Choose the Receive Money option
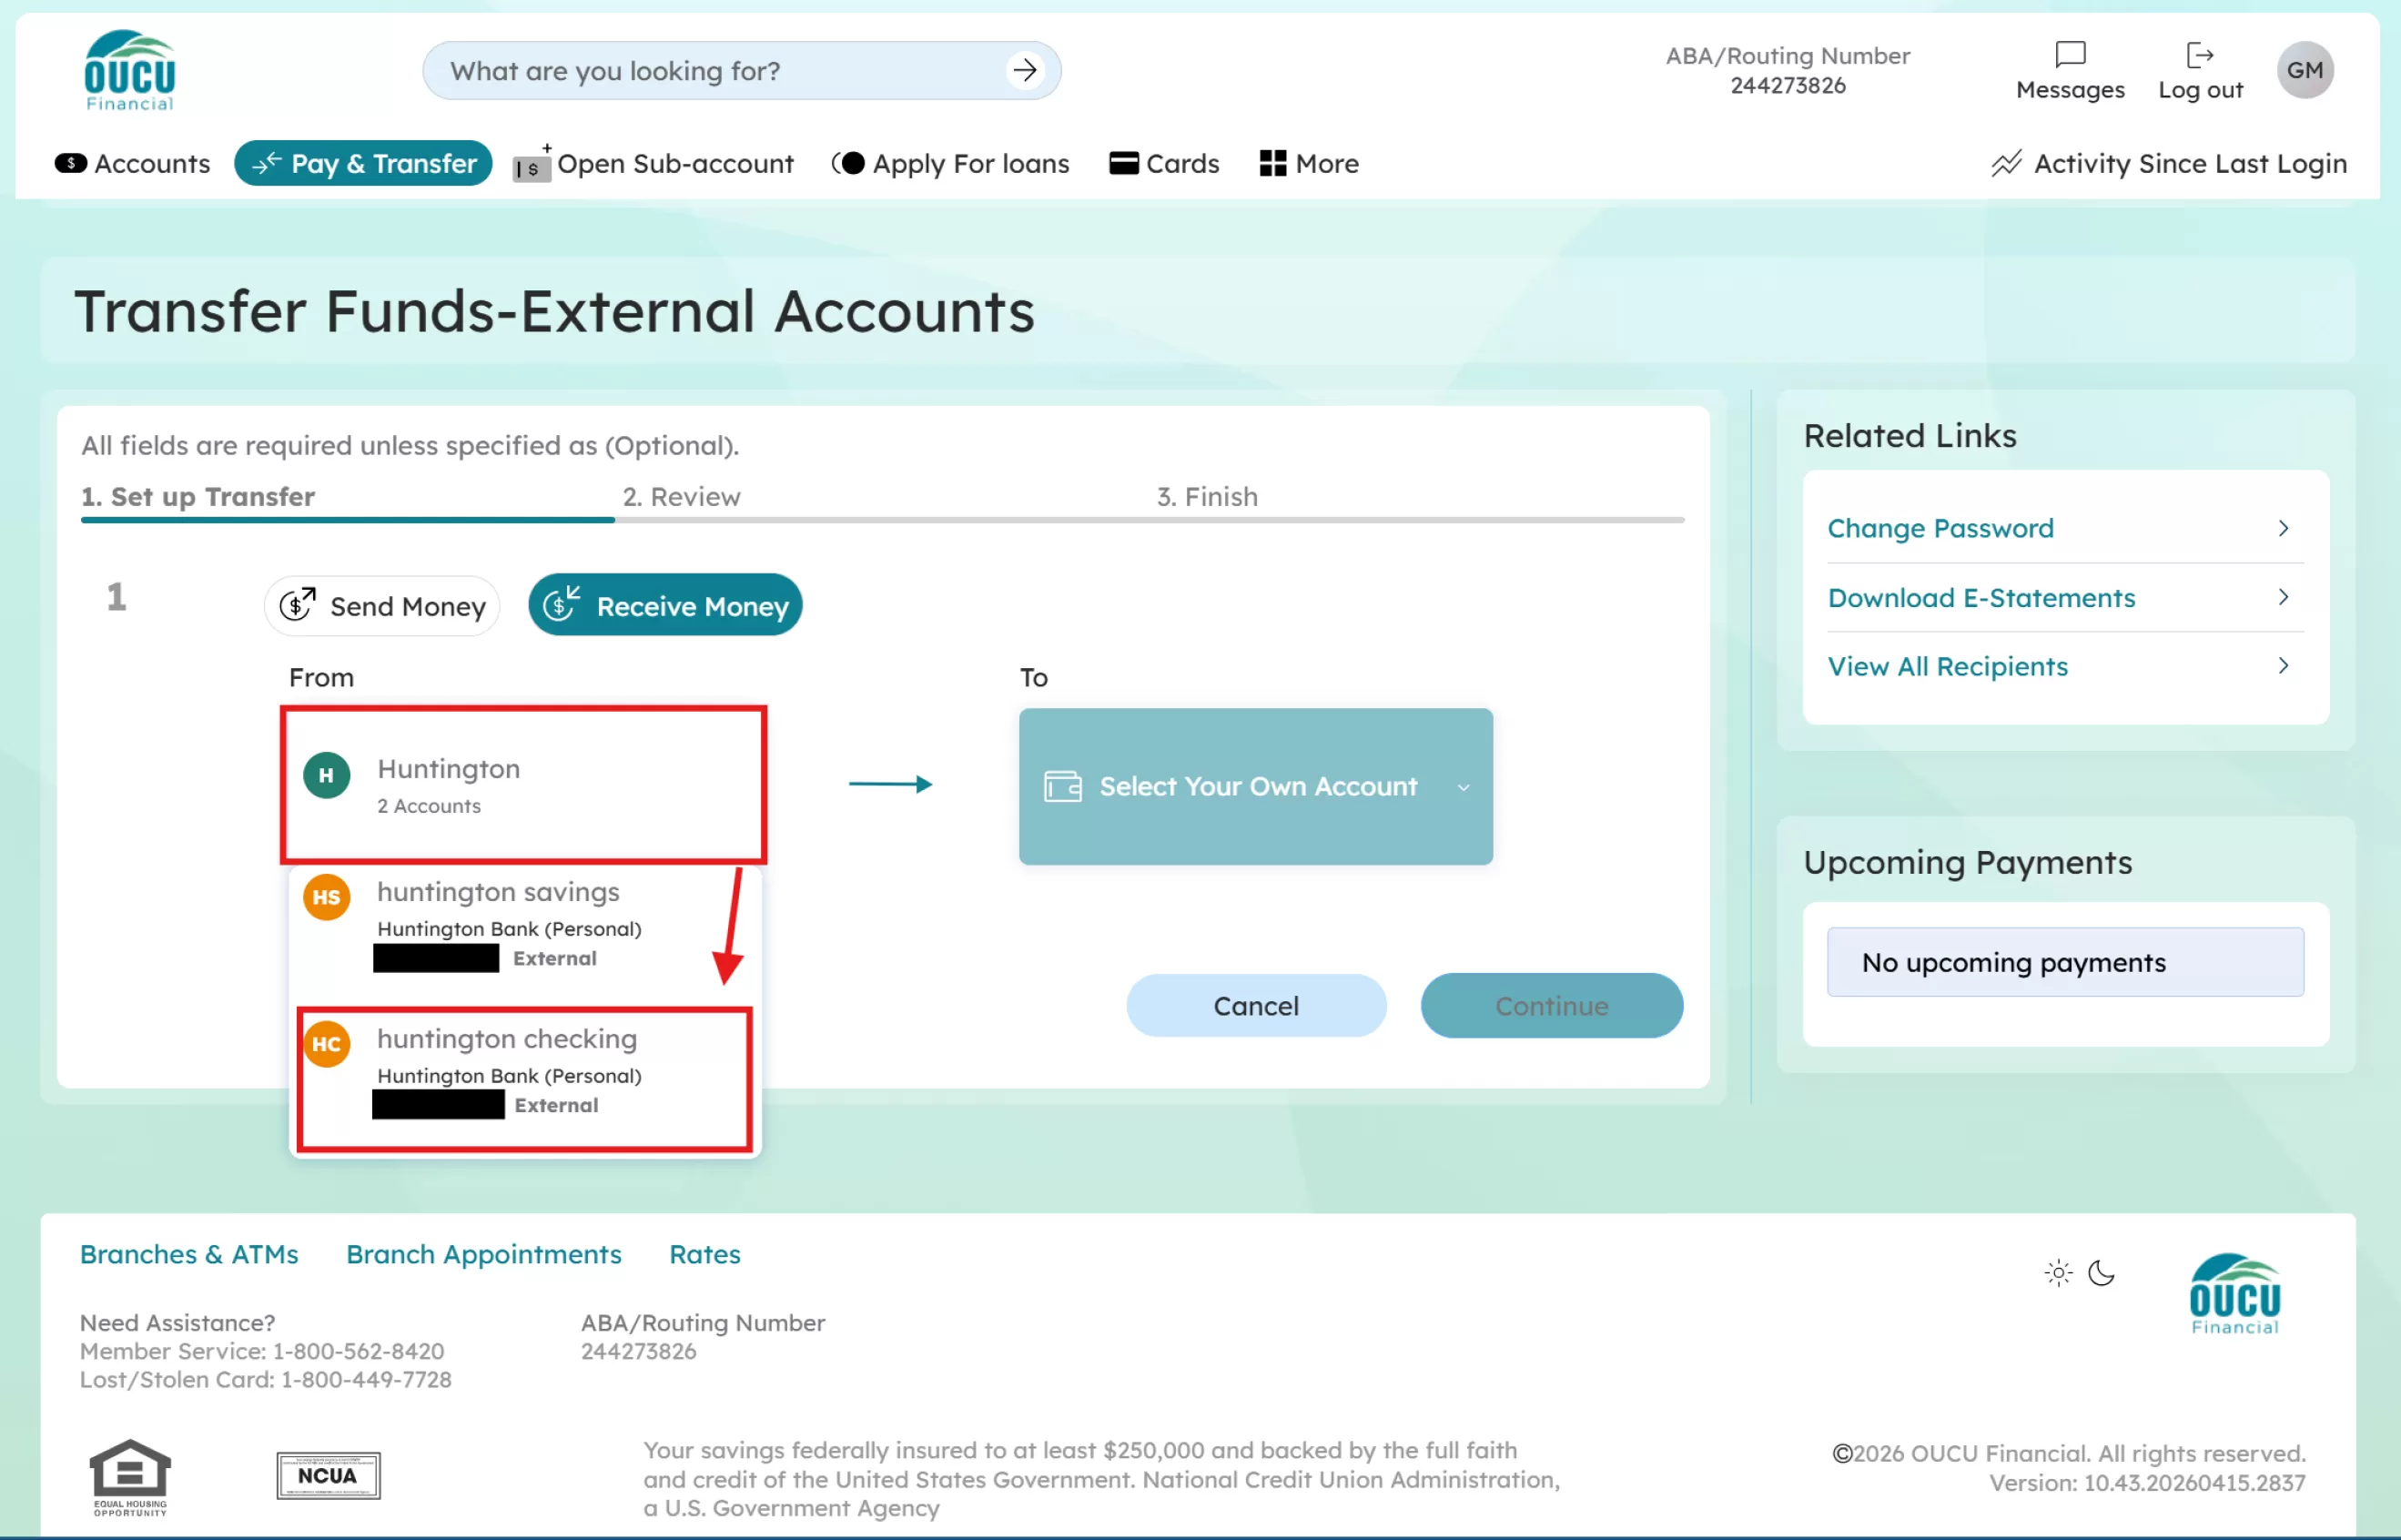The height and width of the screenshot is (1540, 2401). coord(665,605)
